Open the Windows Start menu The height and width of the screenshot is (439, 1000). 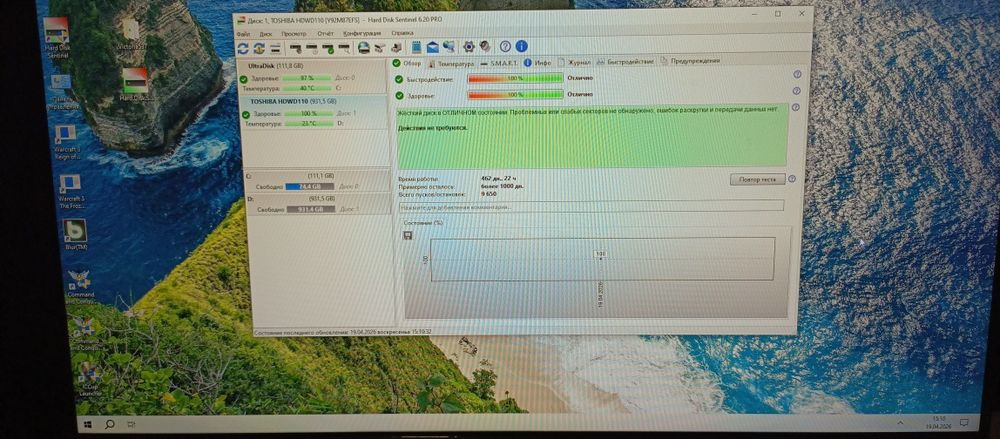pyautogui.click(x=87, y=423)
